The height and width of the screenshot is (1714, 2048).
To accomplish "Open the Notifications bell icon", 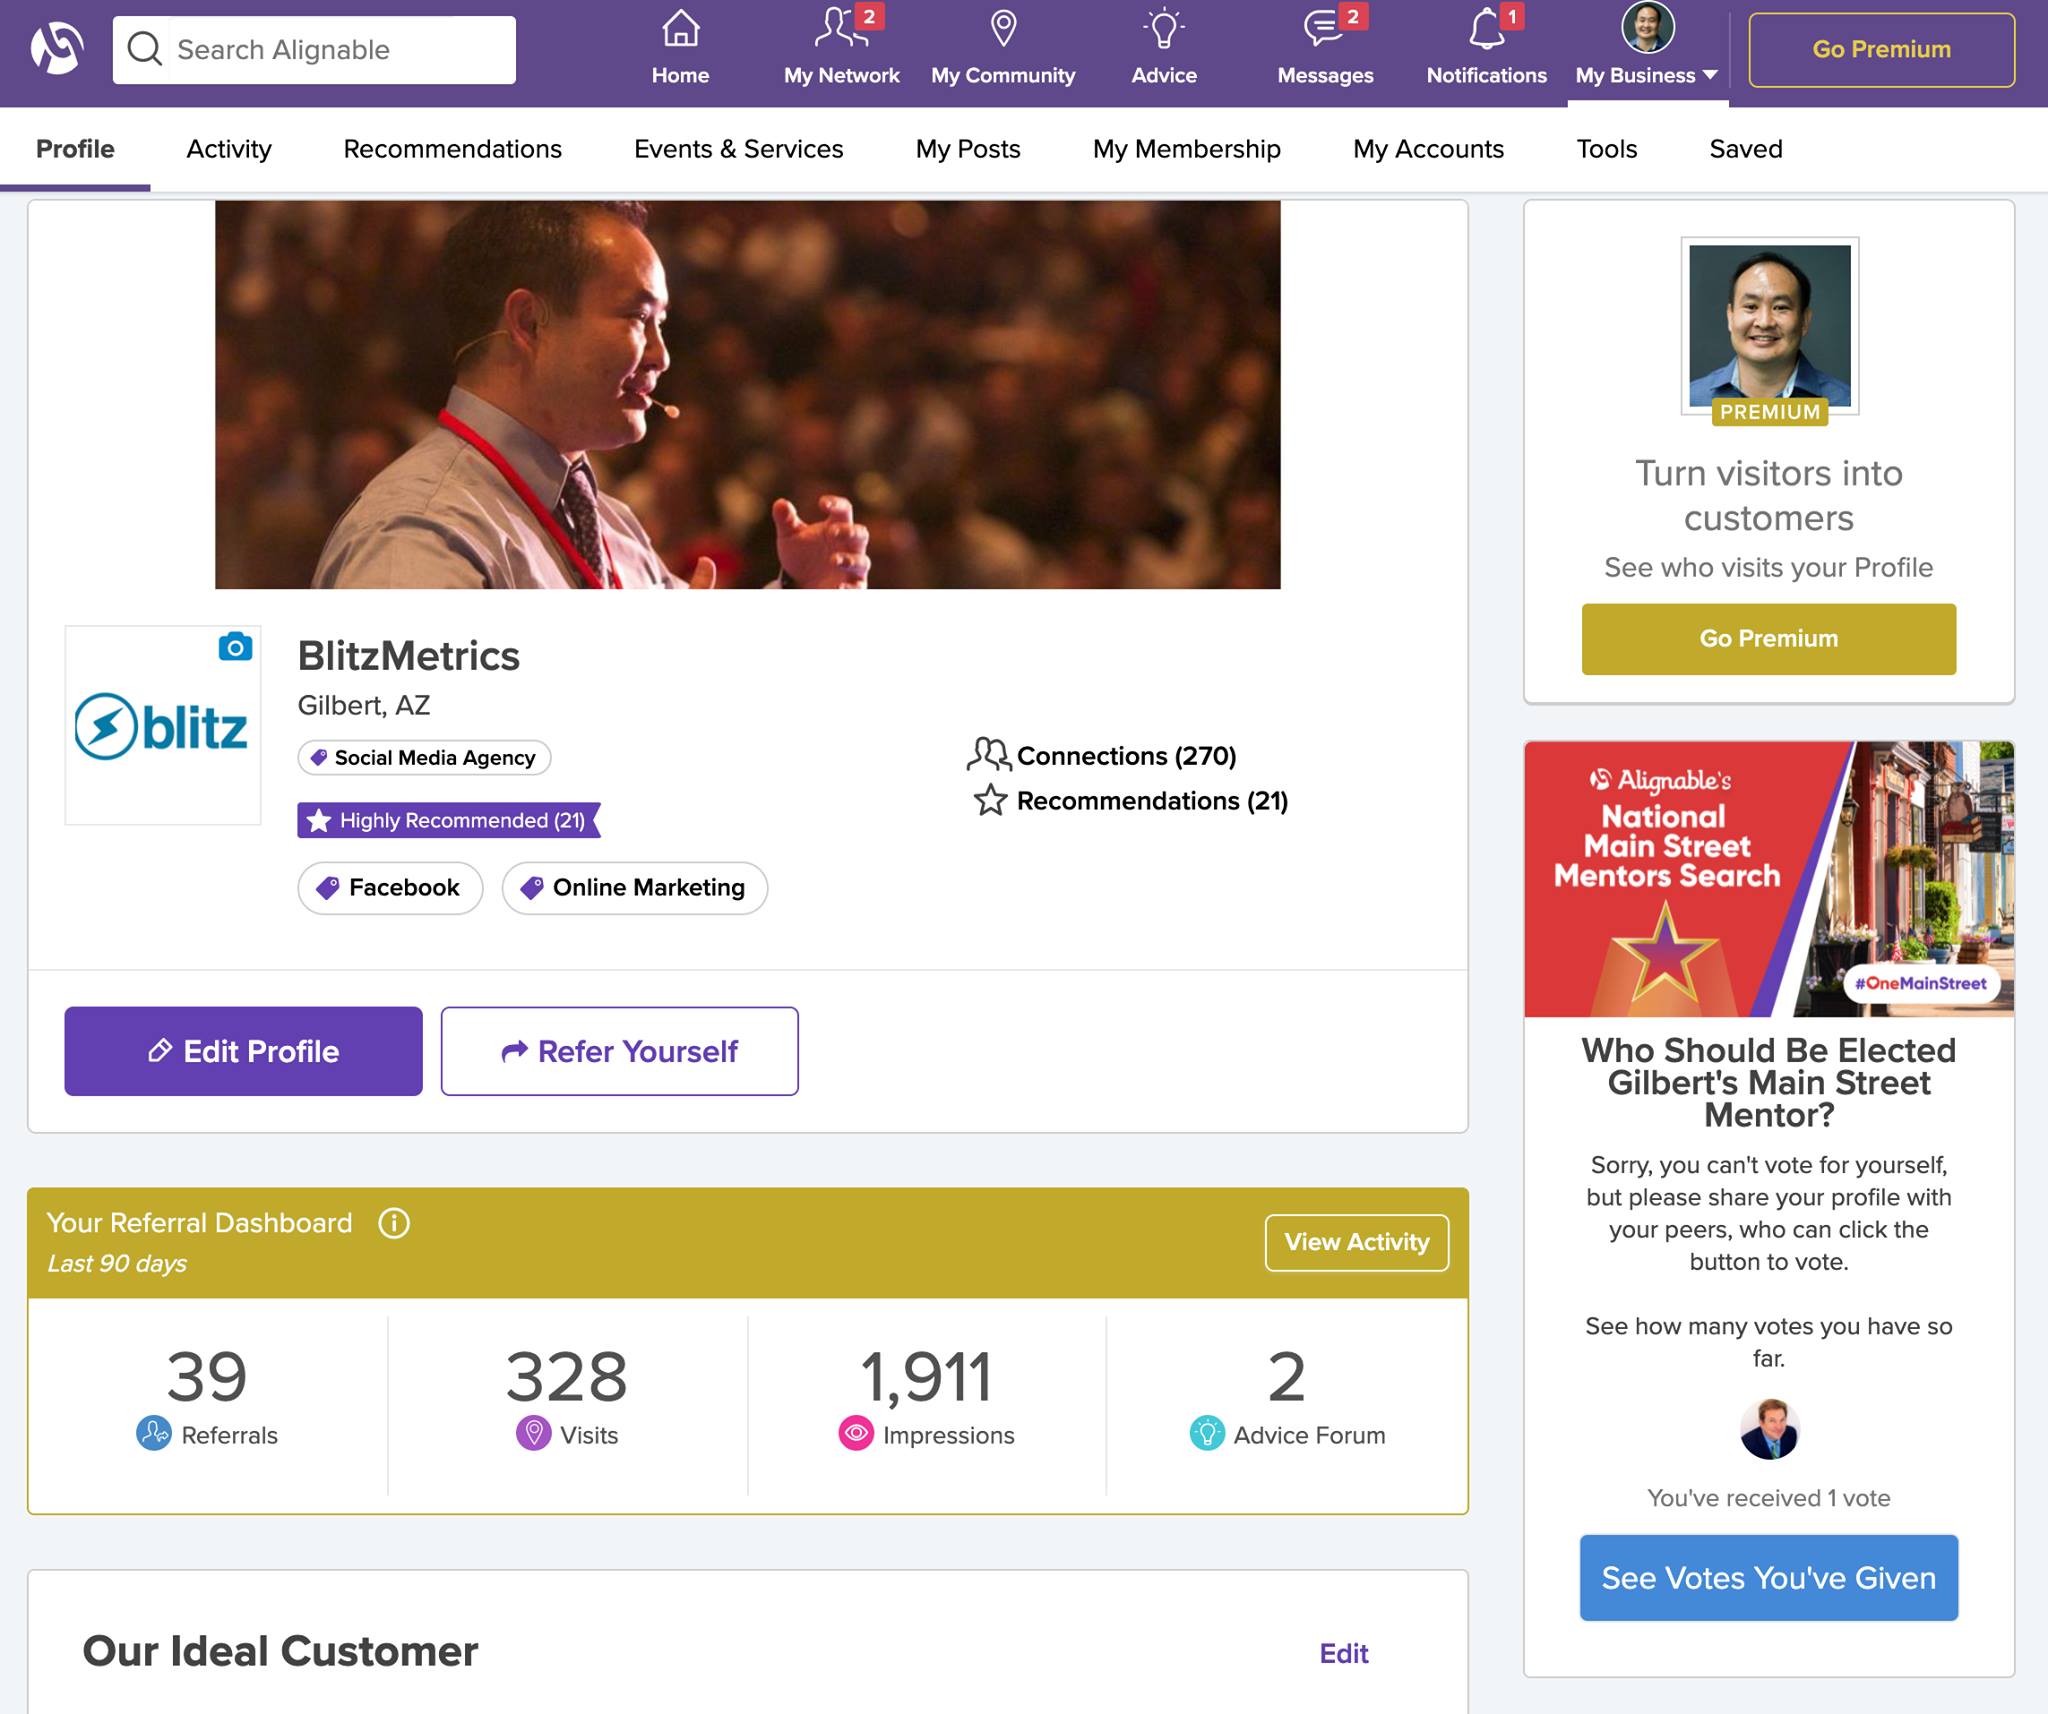I will [x=1486, y=28].
